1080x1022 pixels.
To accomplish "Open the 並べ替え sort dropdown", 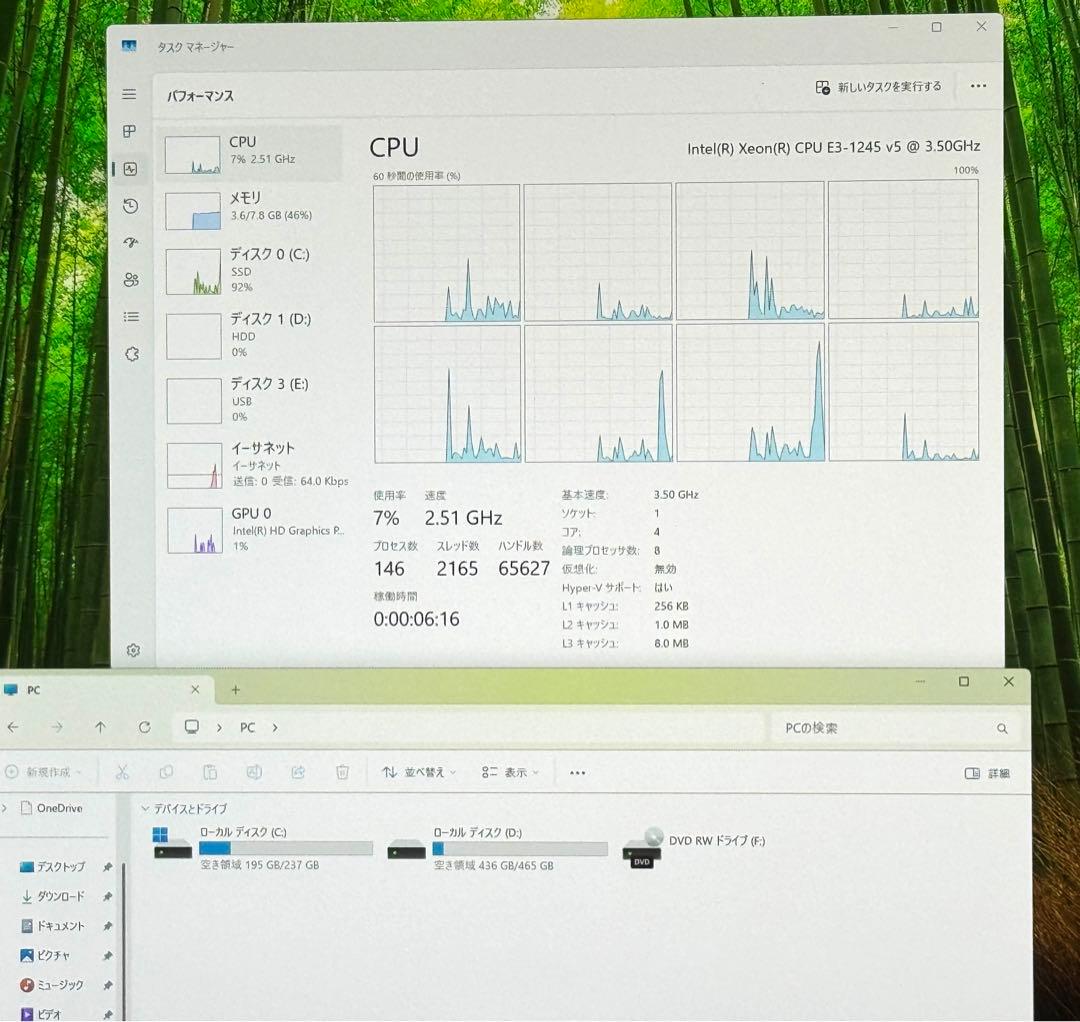I will click(419, 772).
